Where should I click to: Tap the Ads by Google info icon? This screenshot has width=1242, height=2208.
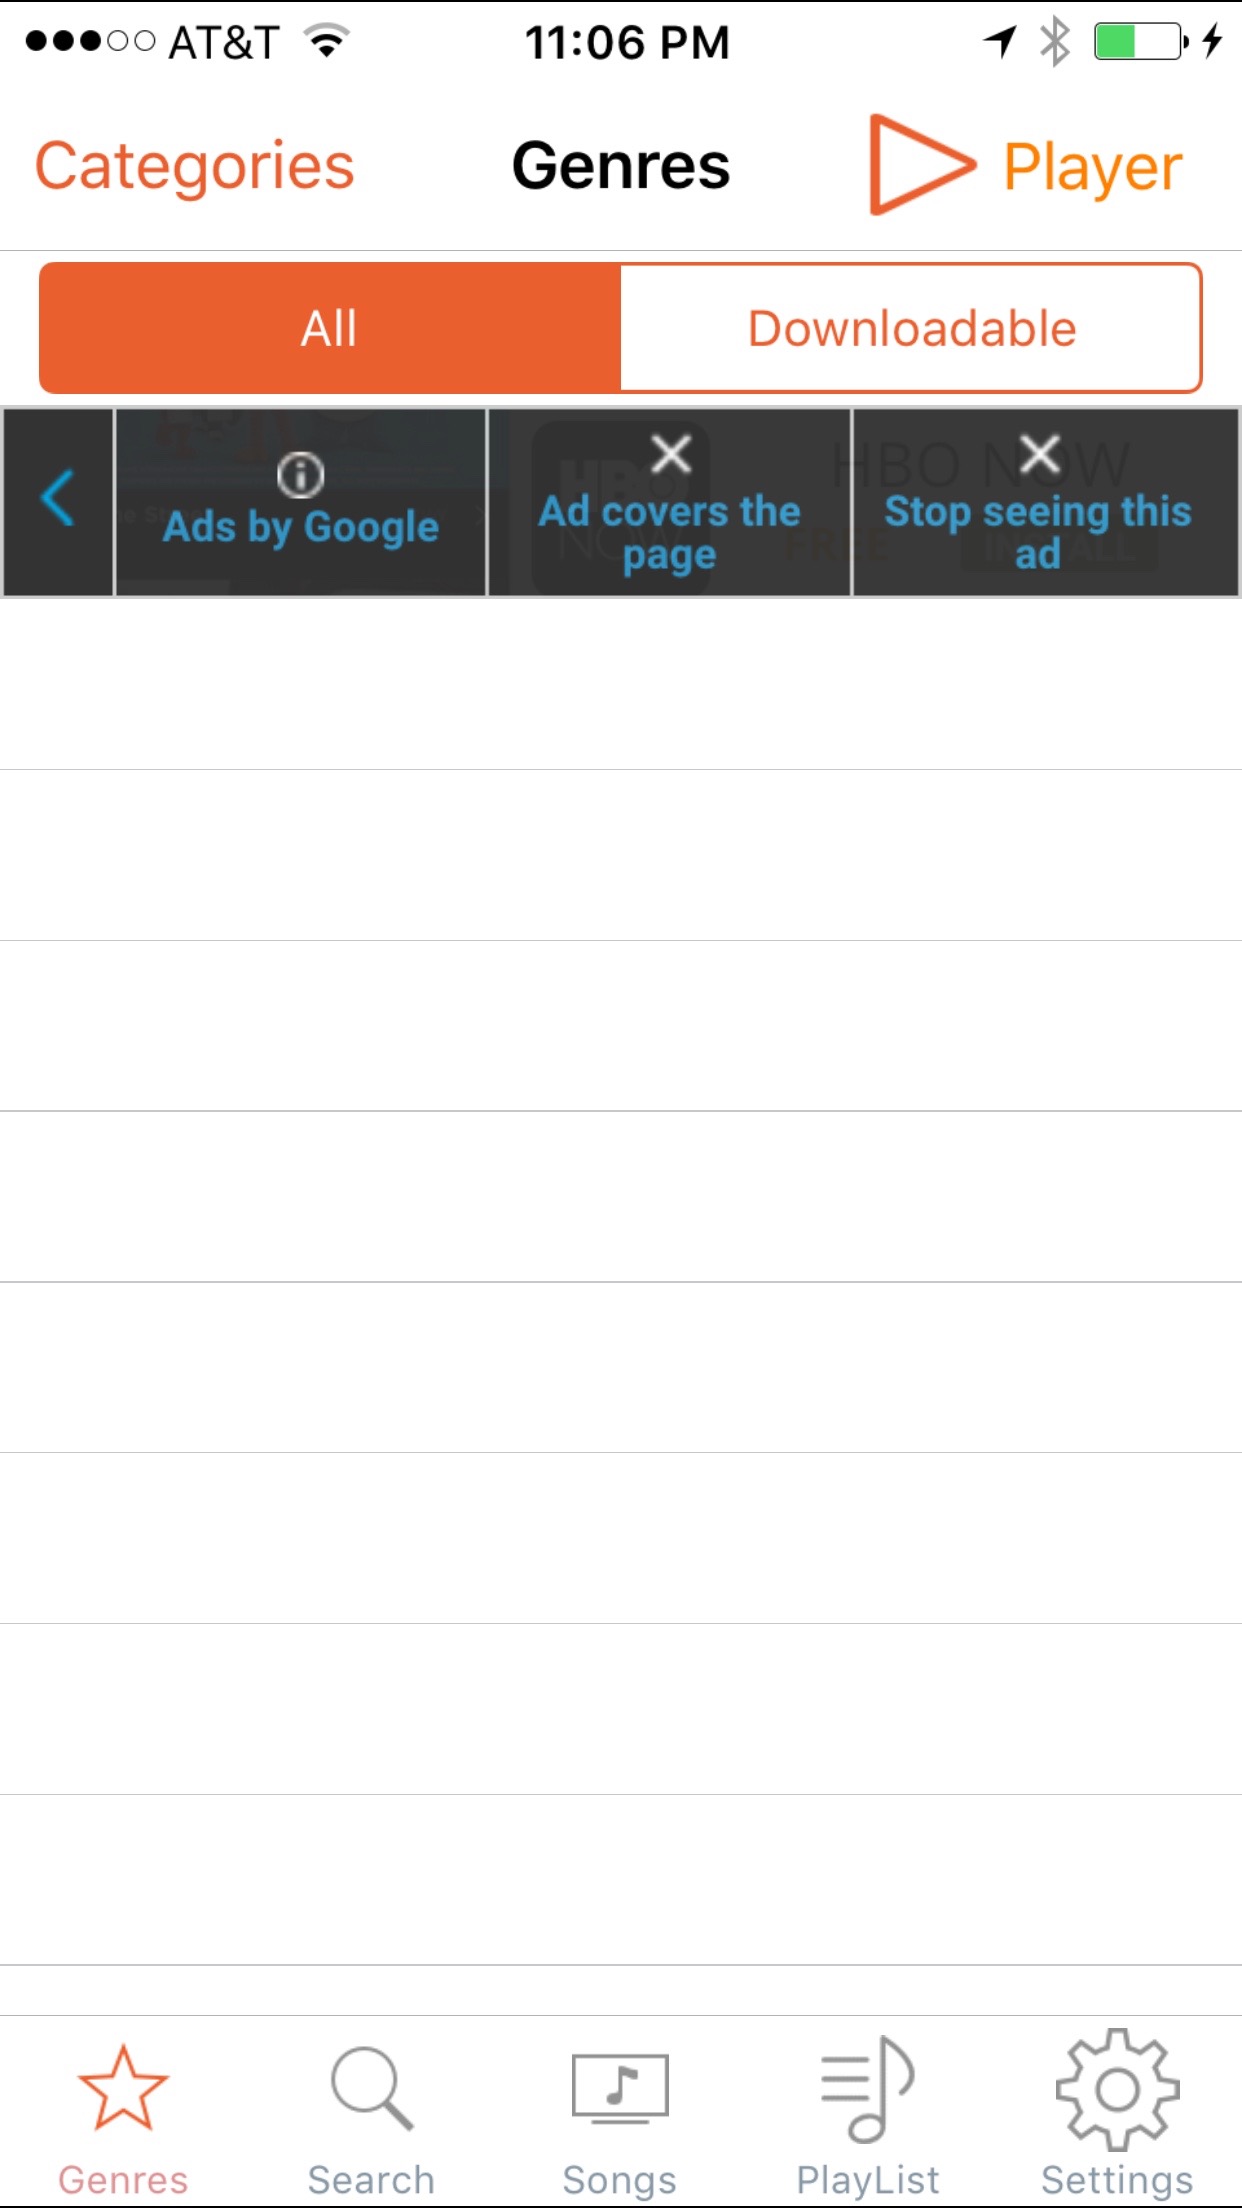(300, 475)
